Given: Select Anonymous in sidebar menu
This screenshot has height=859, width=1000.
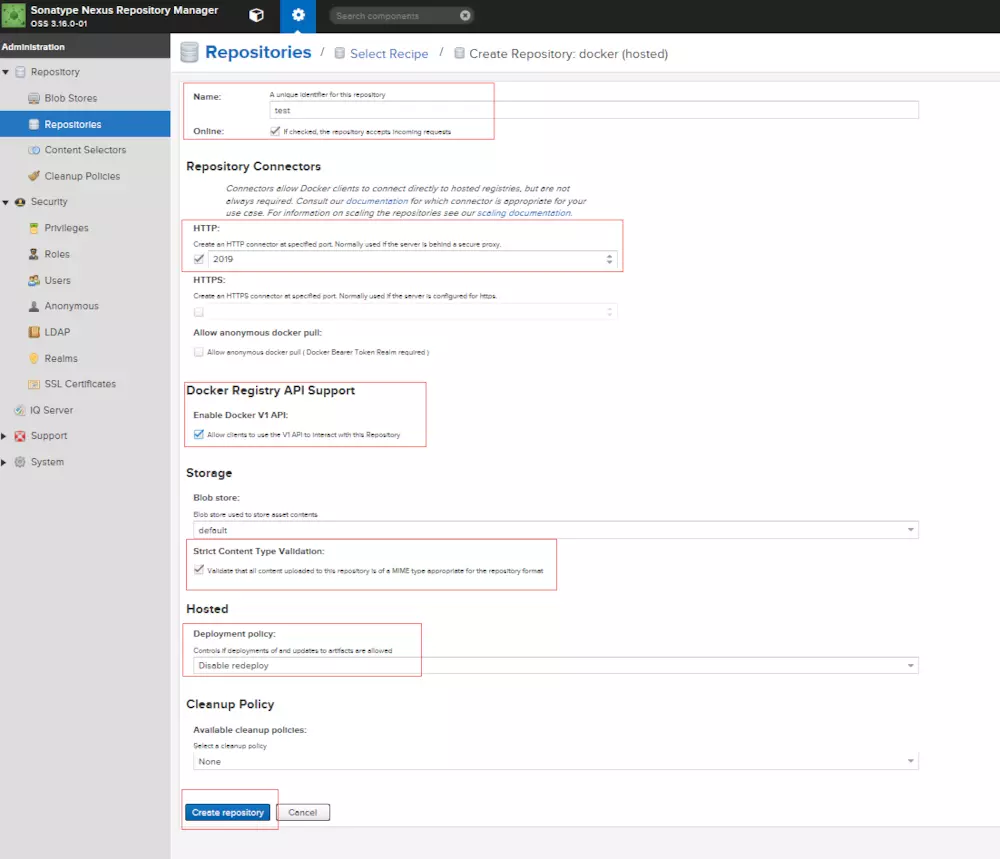Looking at the screenshot, I should (71, 306).
